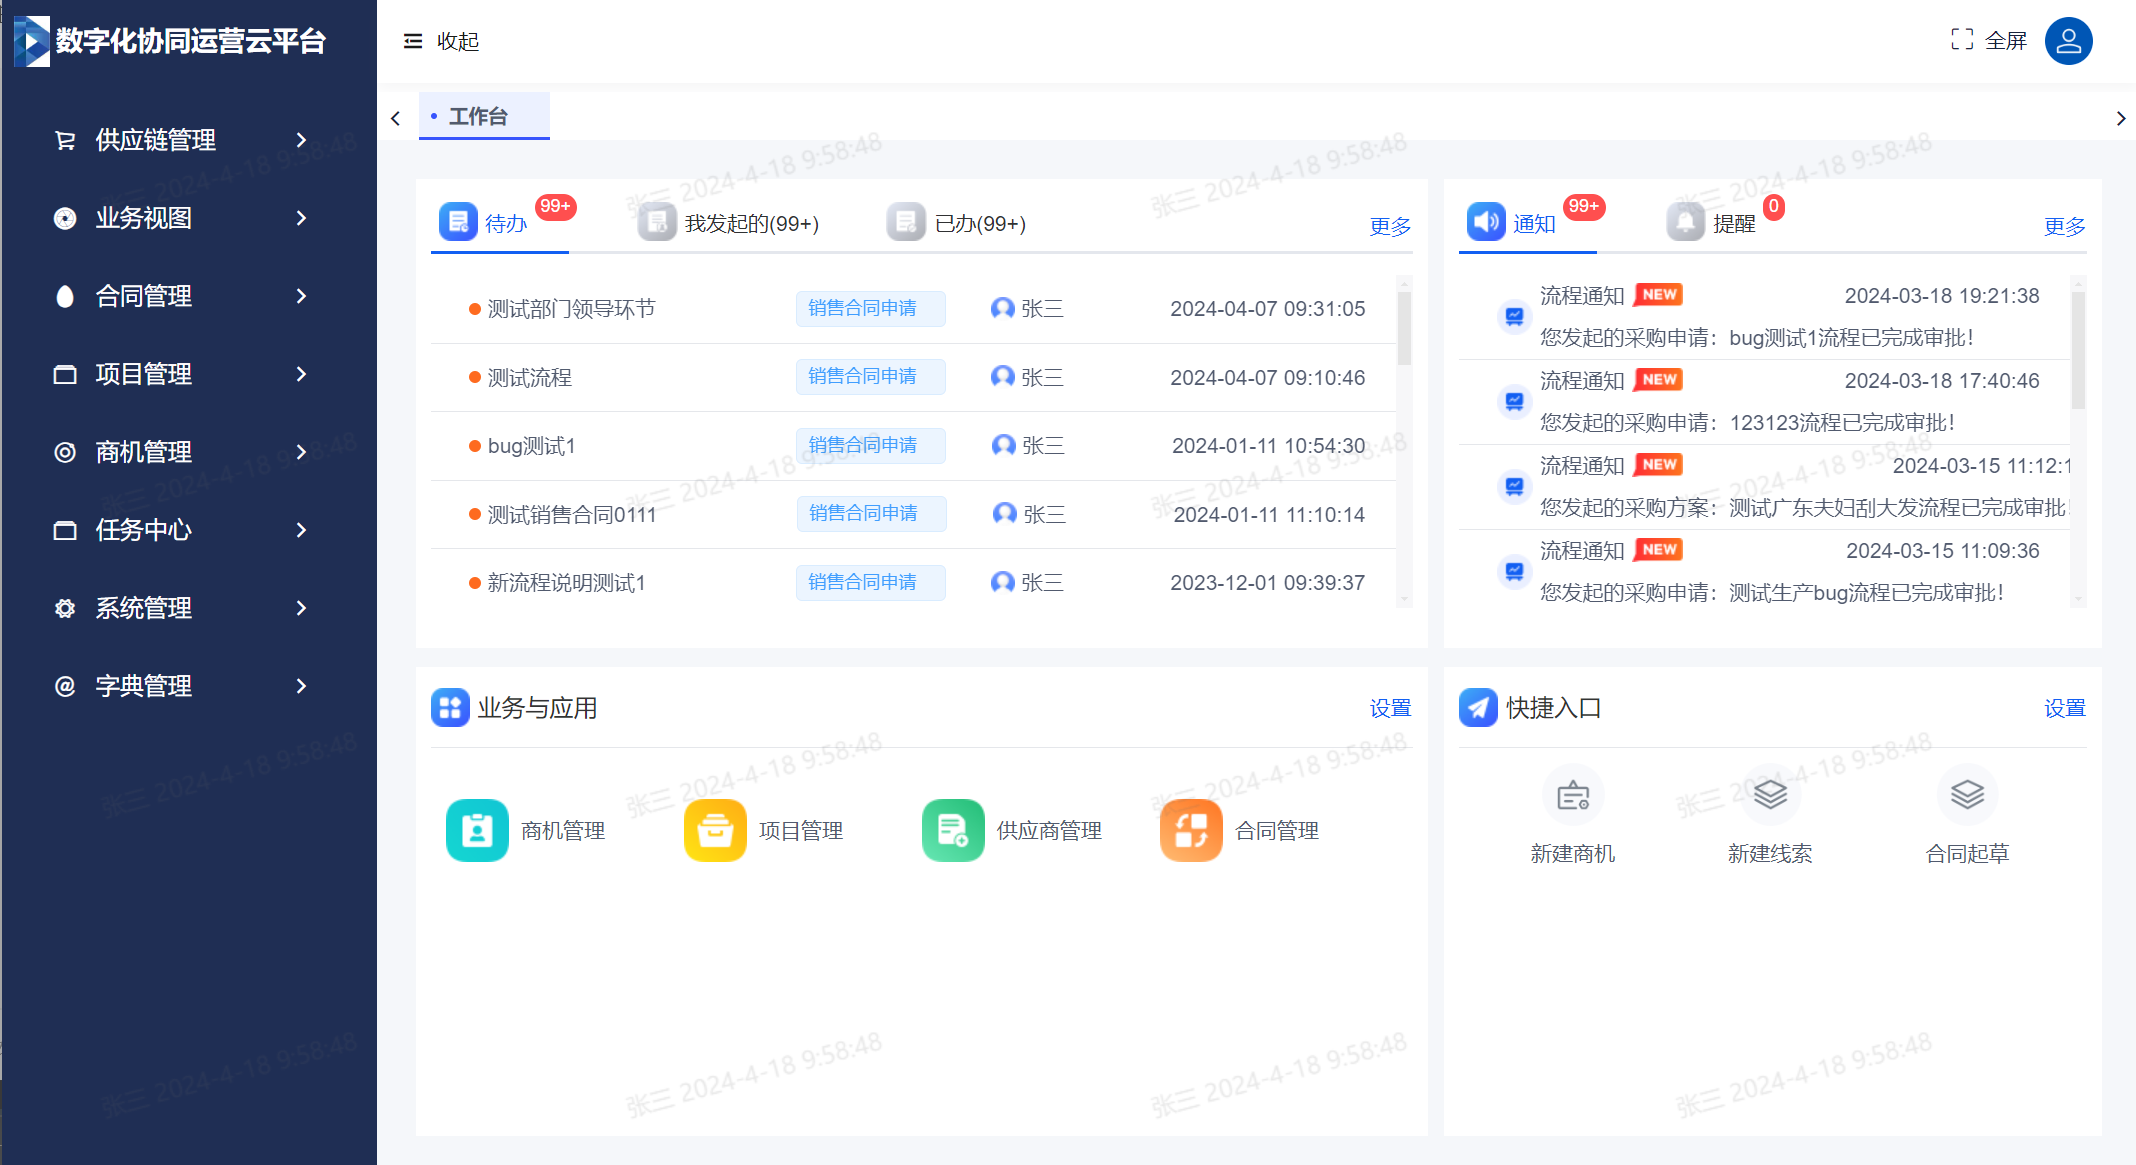Click the fullscreen icon
2136x1165 pixels.
pyautogui.click(x=1962, y=40)
